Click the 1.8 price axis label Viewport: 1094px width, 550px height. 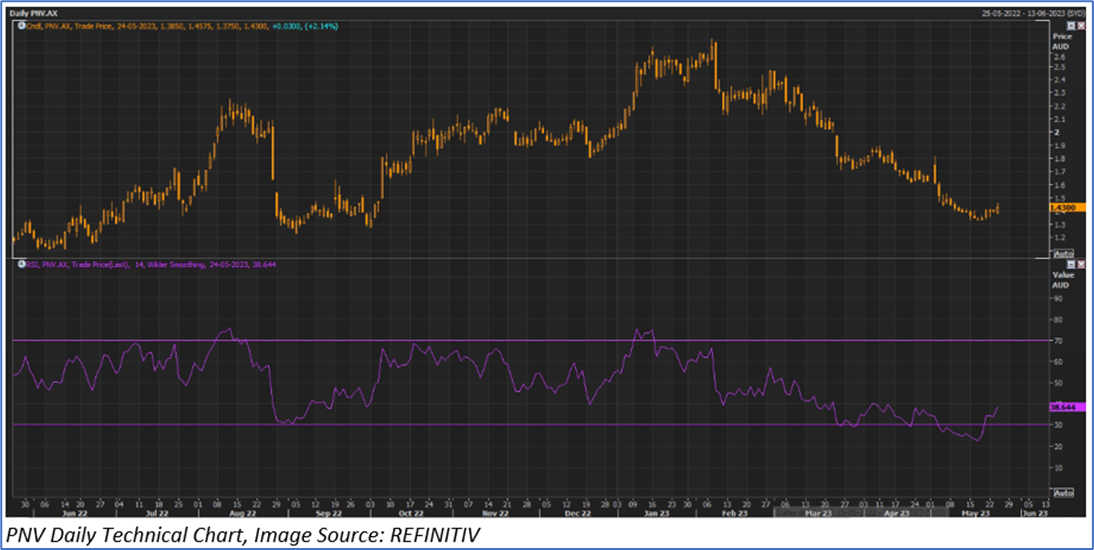click(x=1059, y=159)
